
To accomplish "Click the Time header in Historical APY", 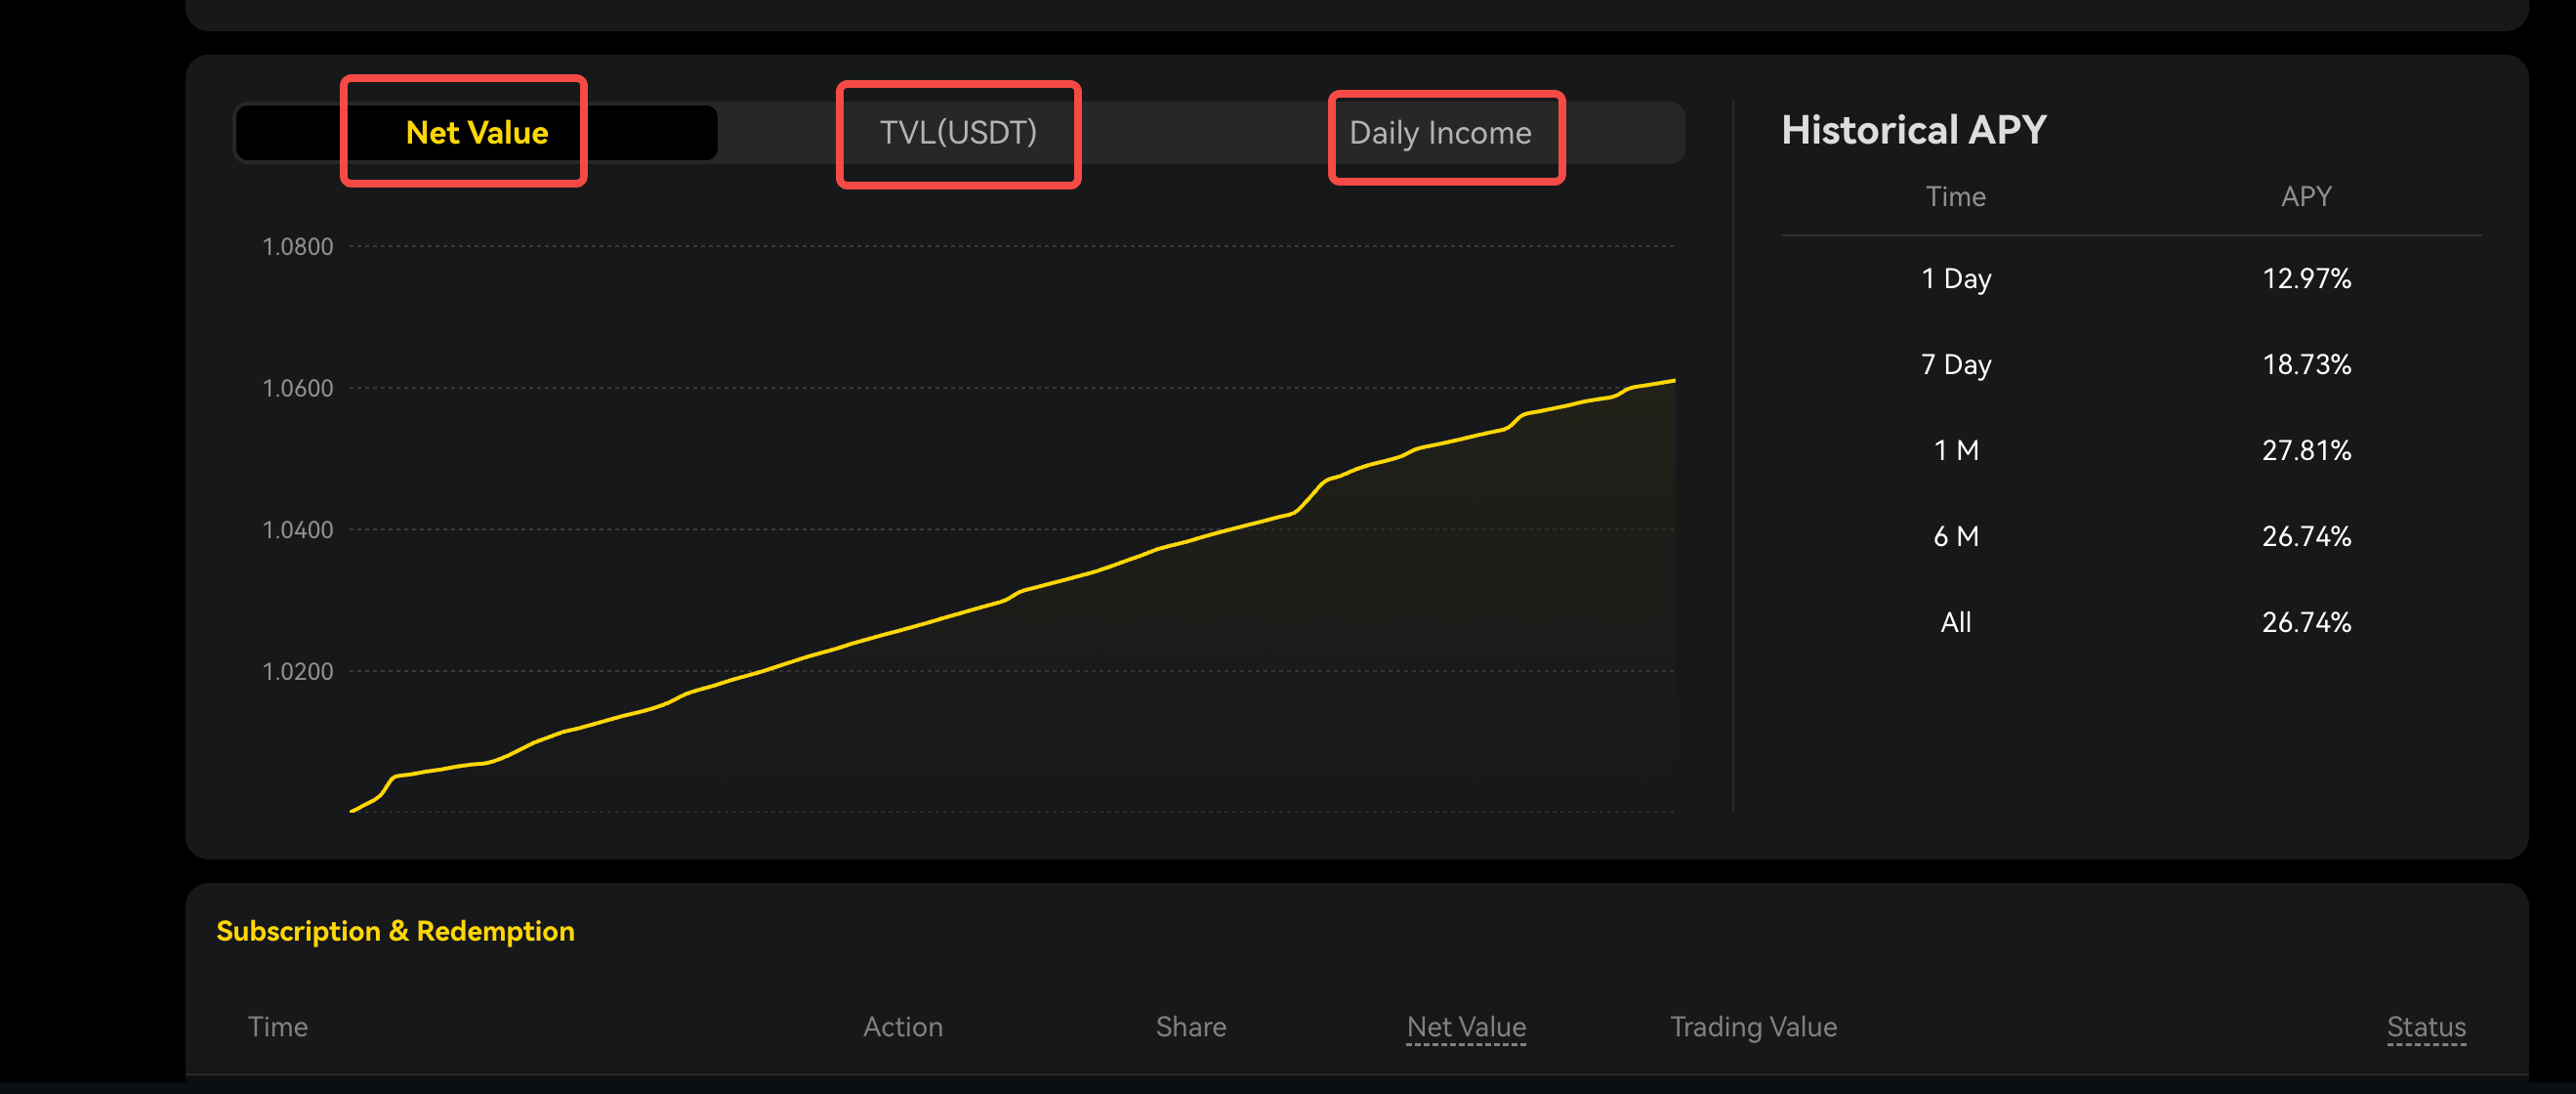I will (1956, 196).
